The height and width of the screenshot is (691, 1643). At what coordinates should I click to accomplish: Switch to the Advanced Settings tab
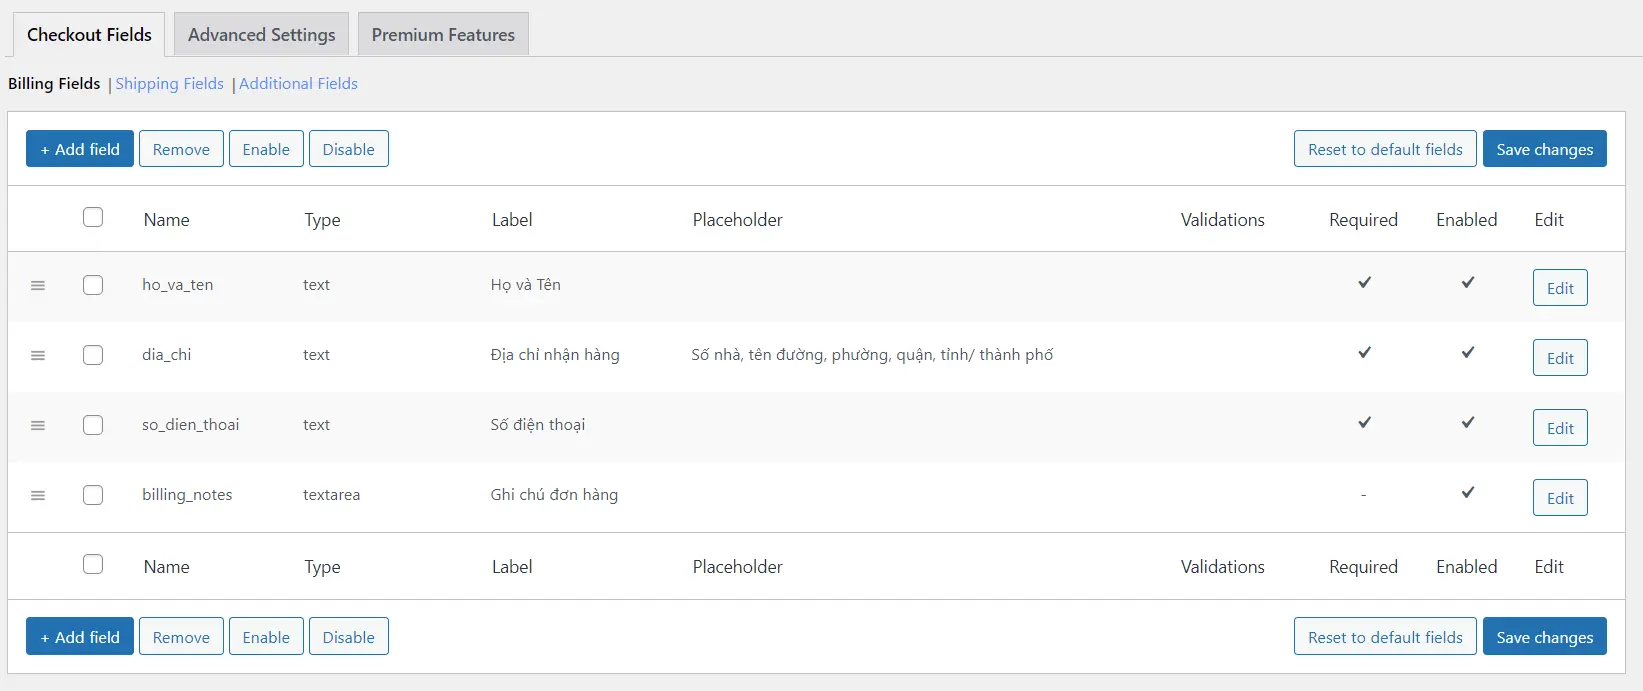(261, 35)
